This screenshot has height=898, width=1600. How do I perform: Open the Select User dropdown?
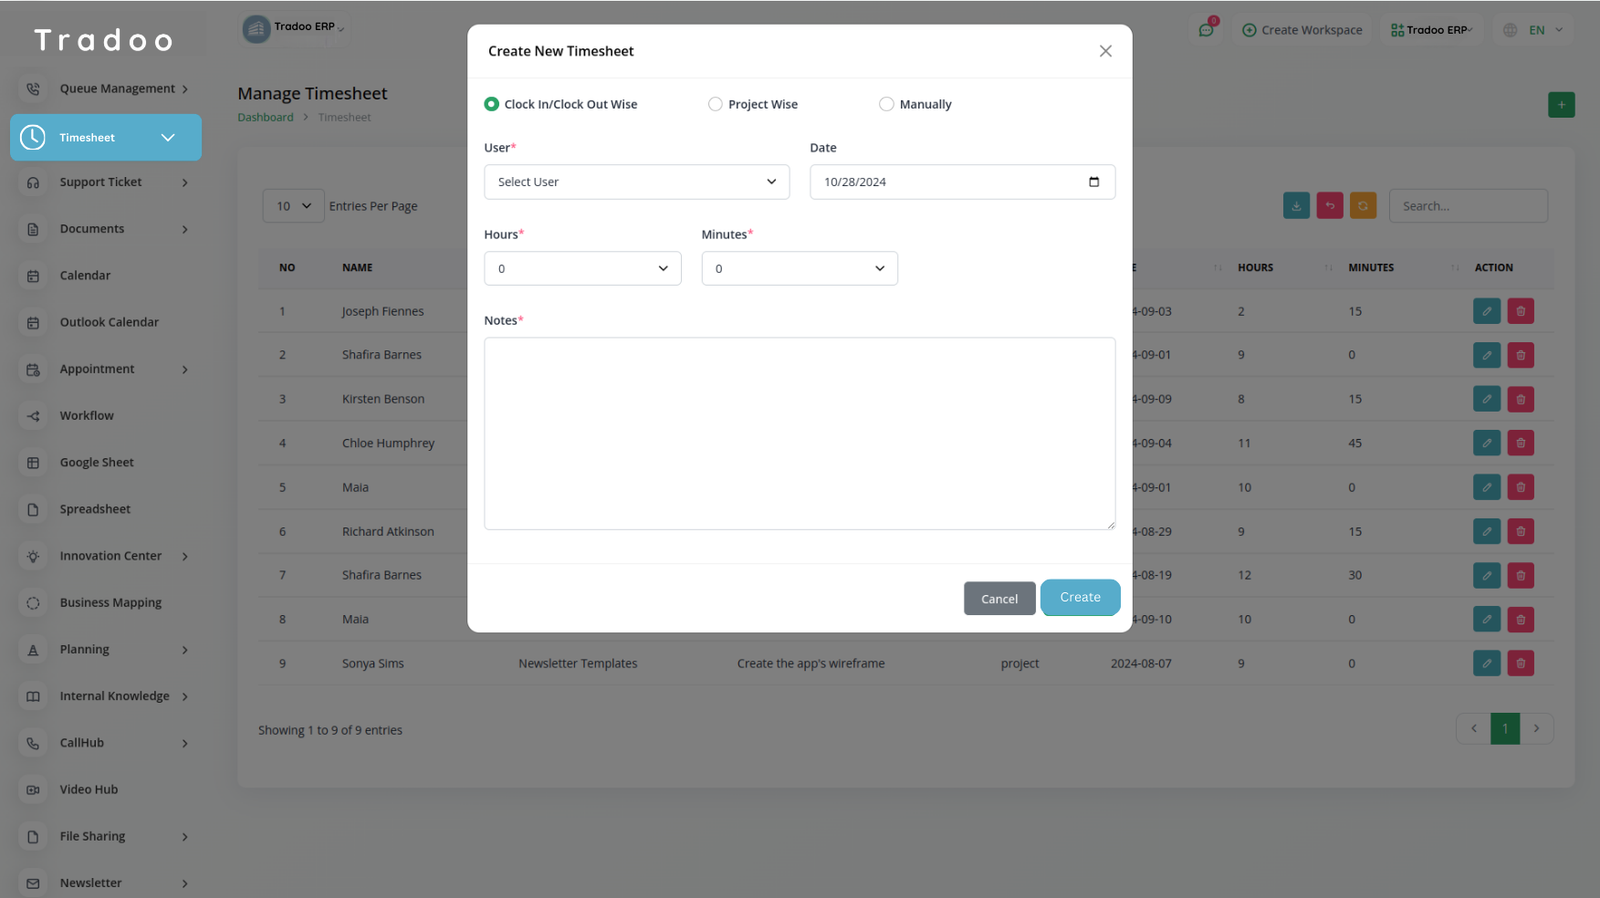tap(636, 182)
